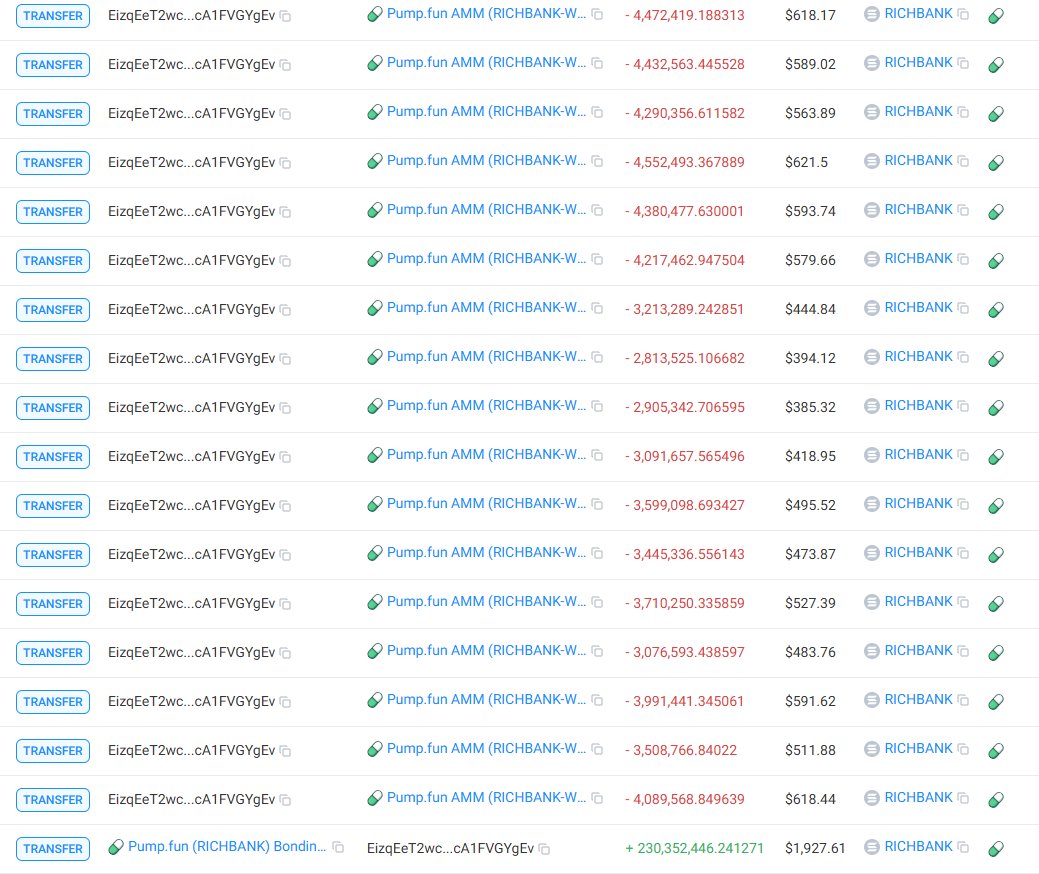Copy RICHBANK token address in the $444.84 row
The height and width of the screenshot is (874, 1039).
963,309
